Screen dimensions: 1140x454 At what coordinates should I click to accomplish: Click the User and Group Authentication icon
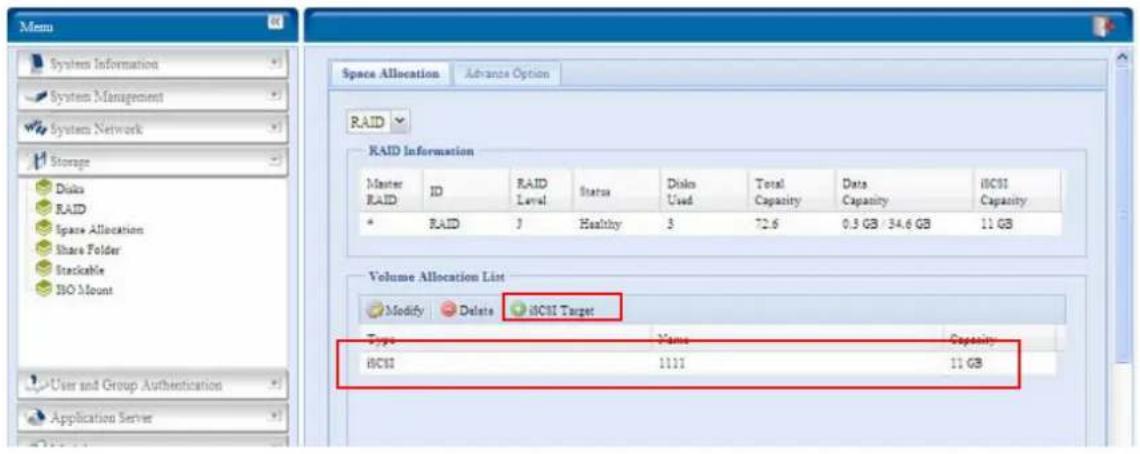38,383
